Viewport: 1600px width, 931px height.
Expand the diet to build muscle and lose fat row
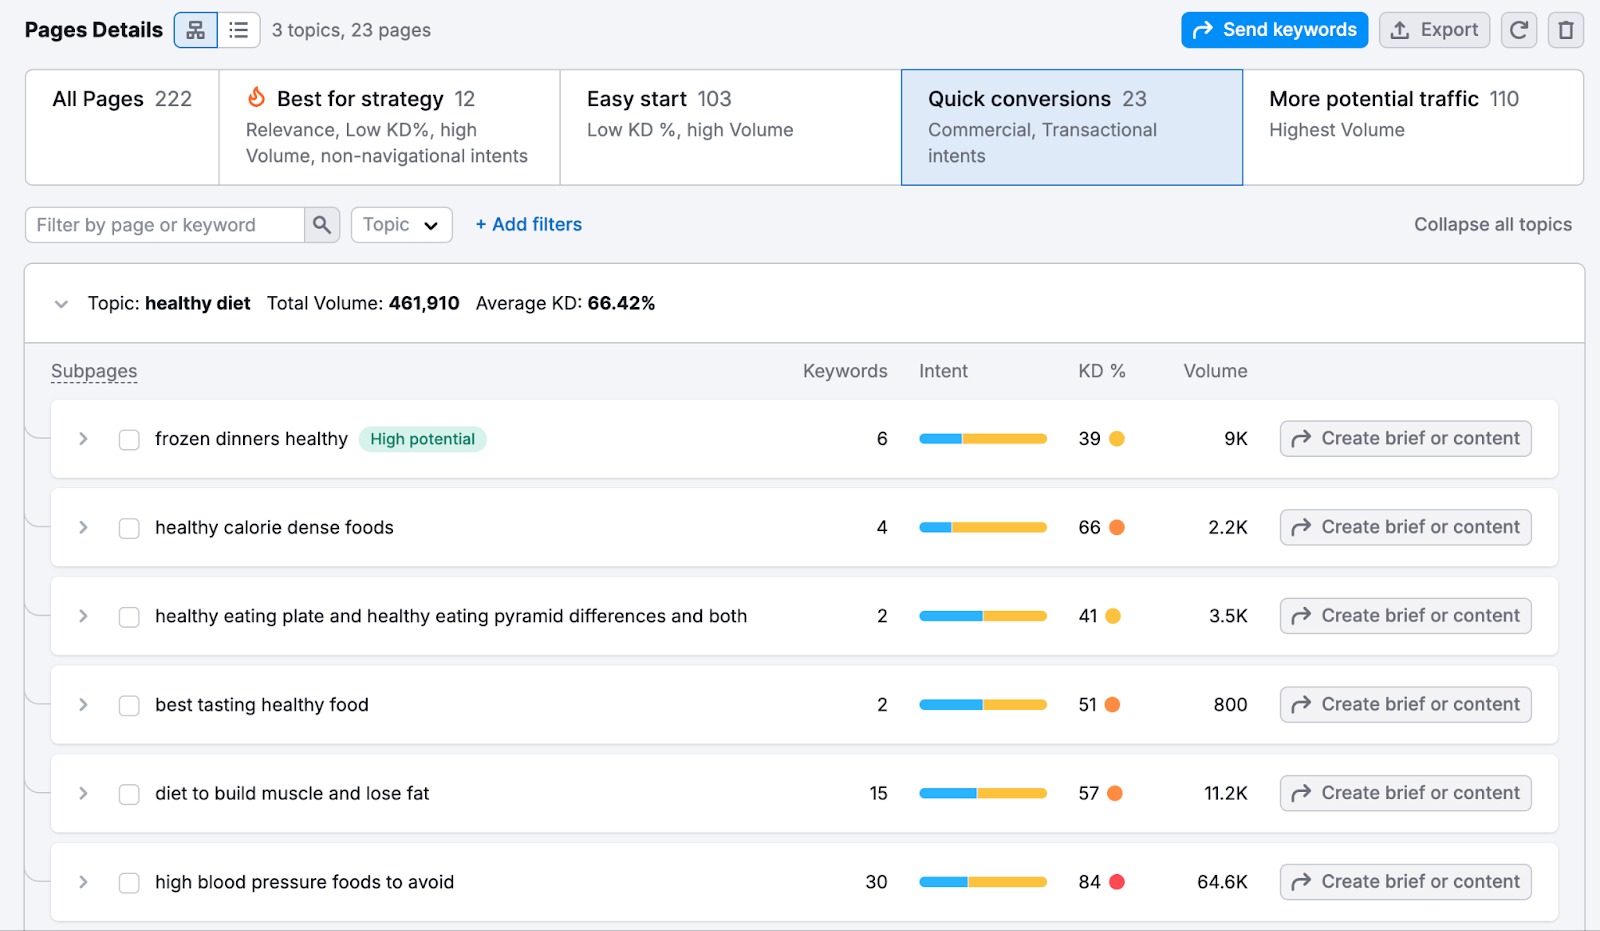(x=83, y=793)
